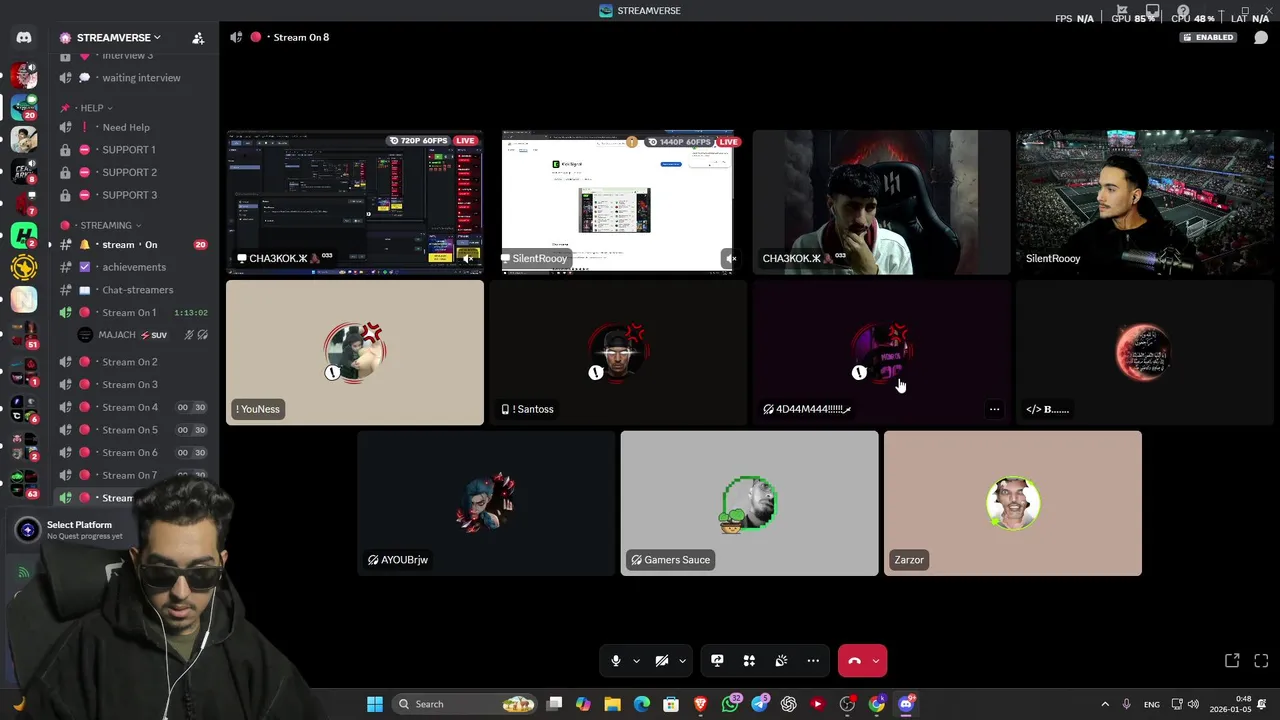Click the ENABLED overlay status badge
The height and width of the screenshot is (720, 1280).
(1208, 38)
